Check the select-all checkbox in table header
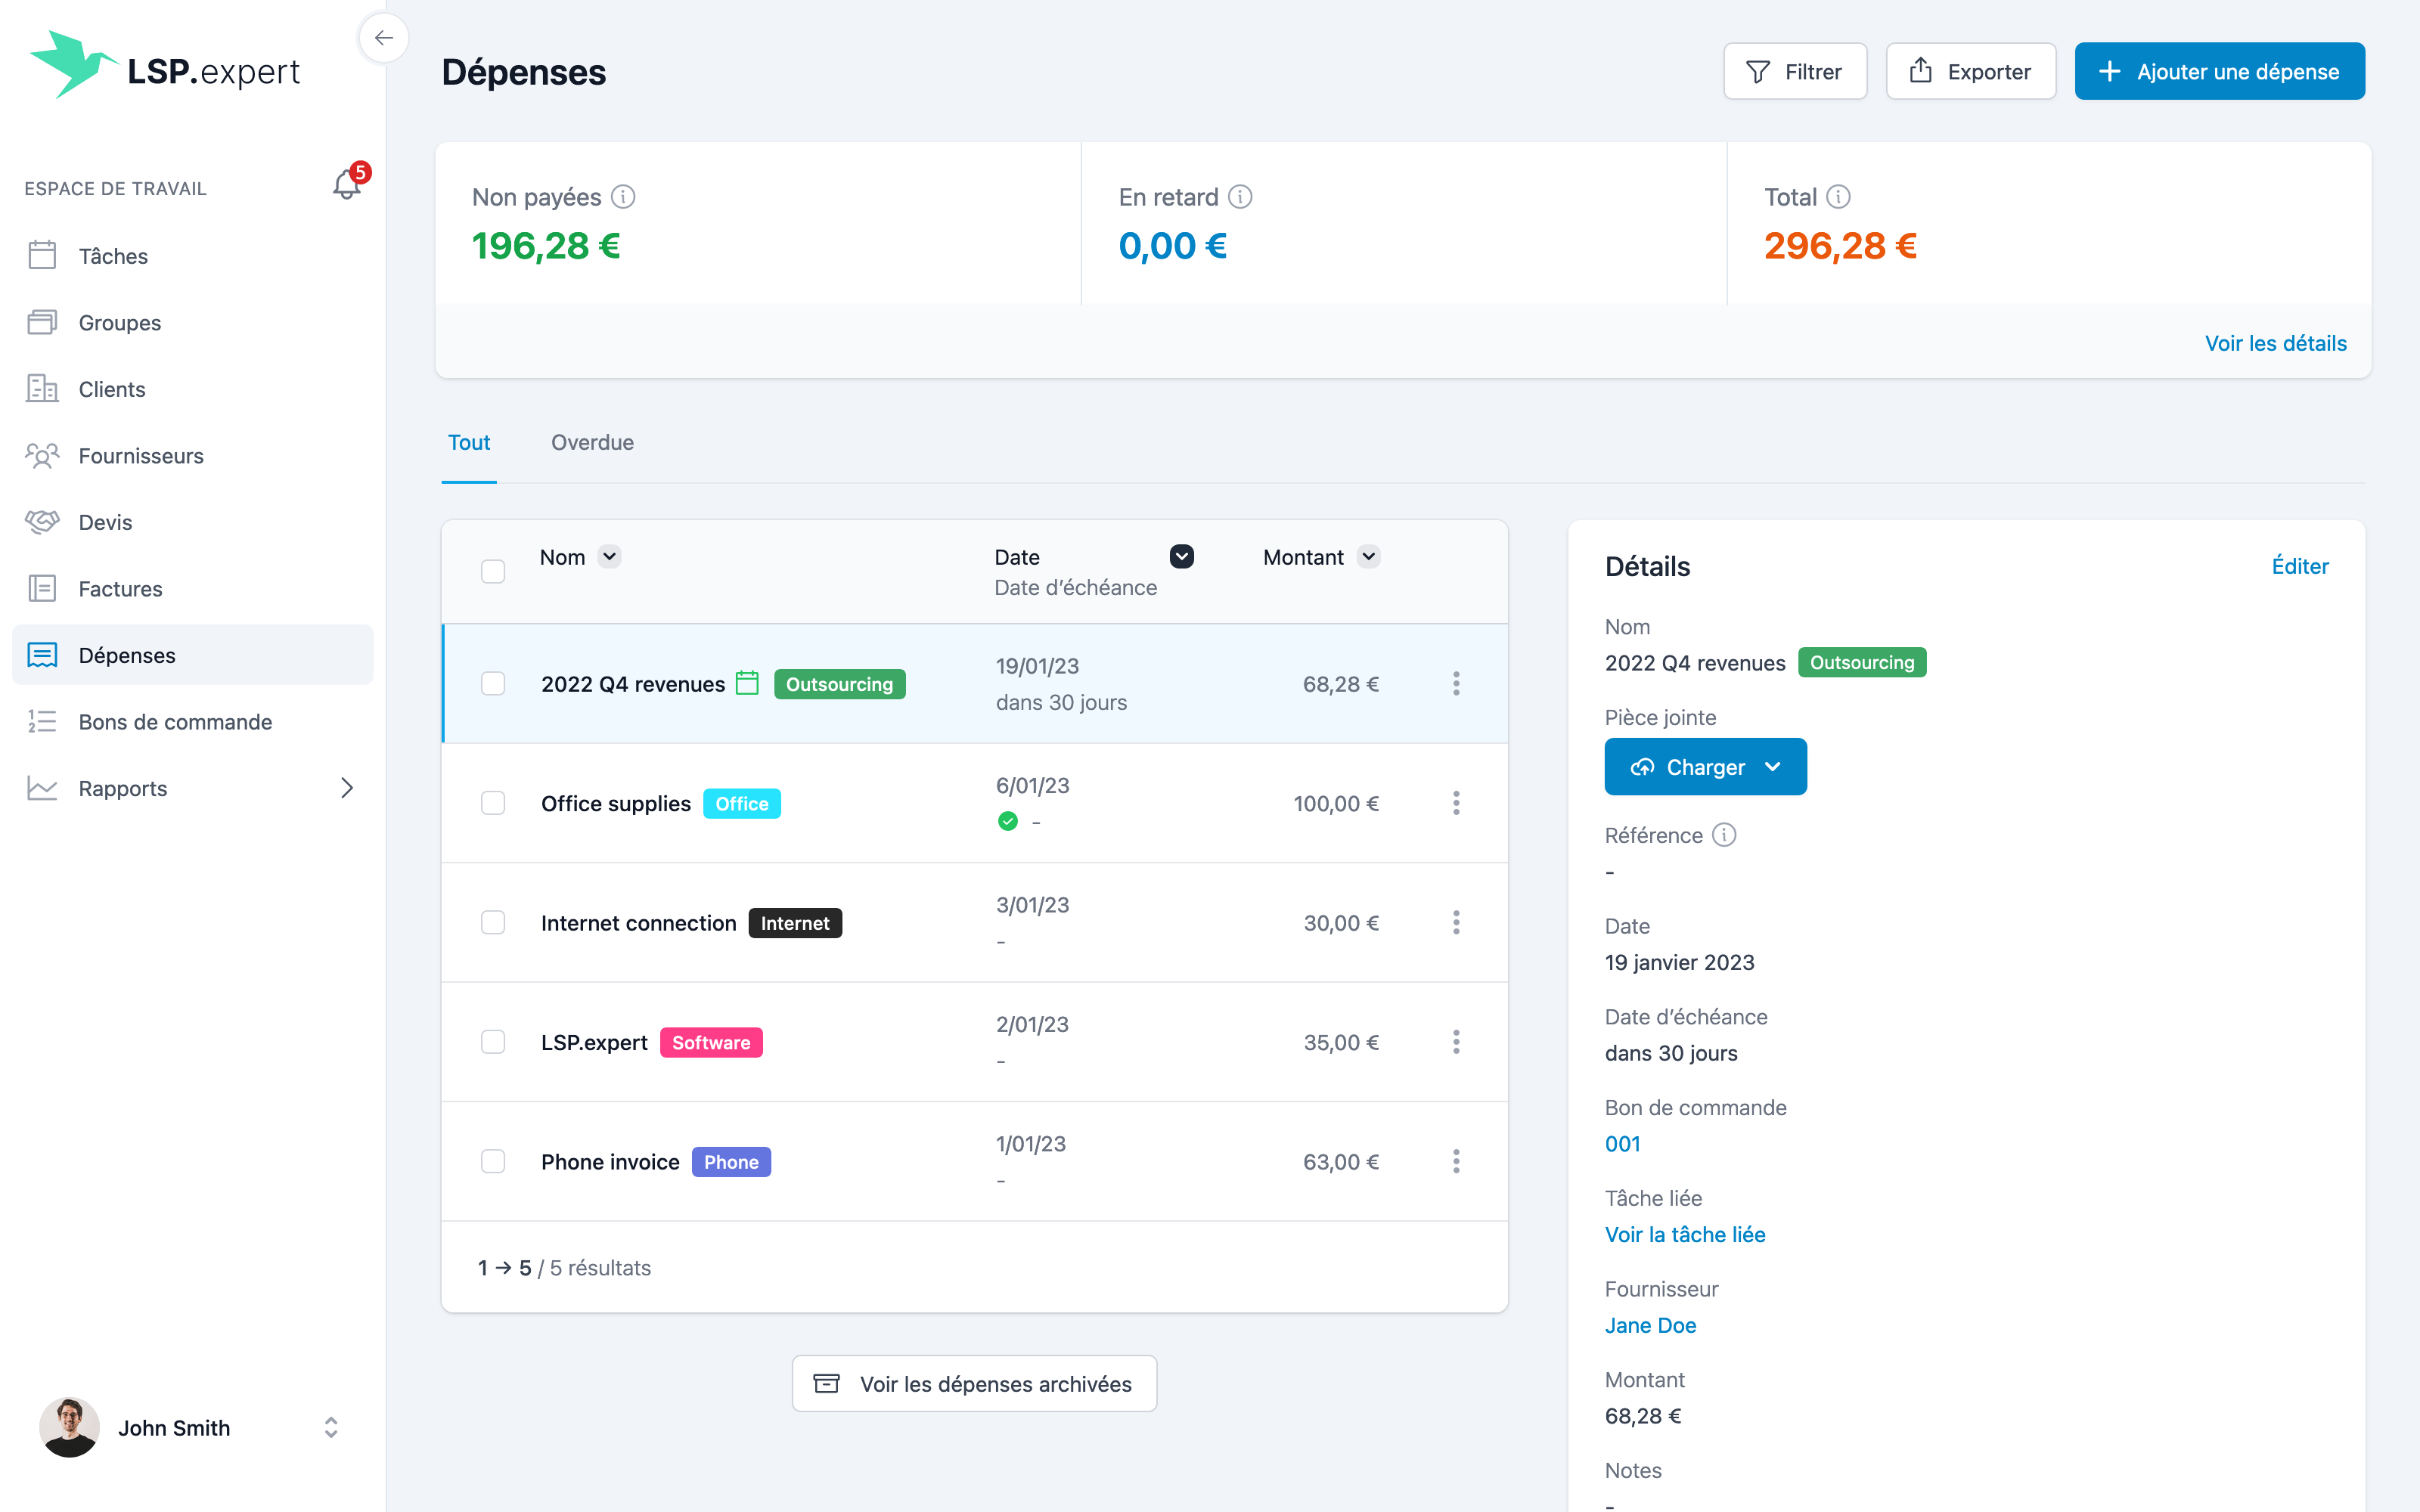2420x1512 pixels. (x=493, y=571)
